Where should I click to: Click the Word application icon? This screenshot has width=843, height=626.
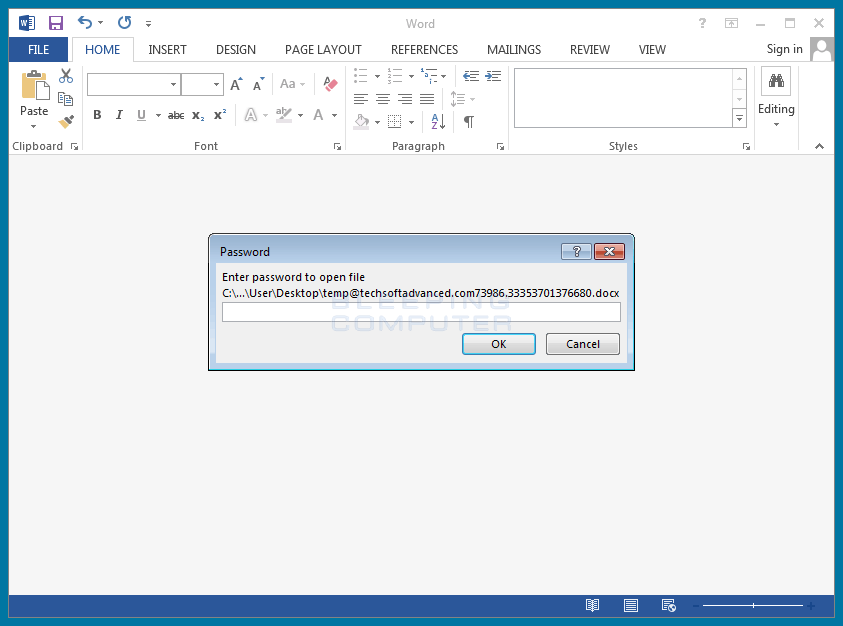click(x=26, y=23)
